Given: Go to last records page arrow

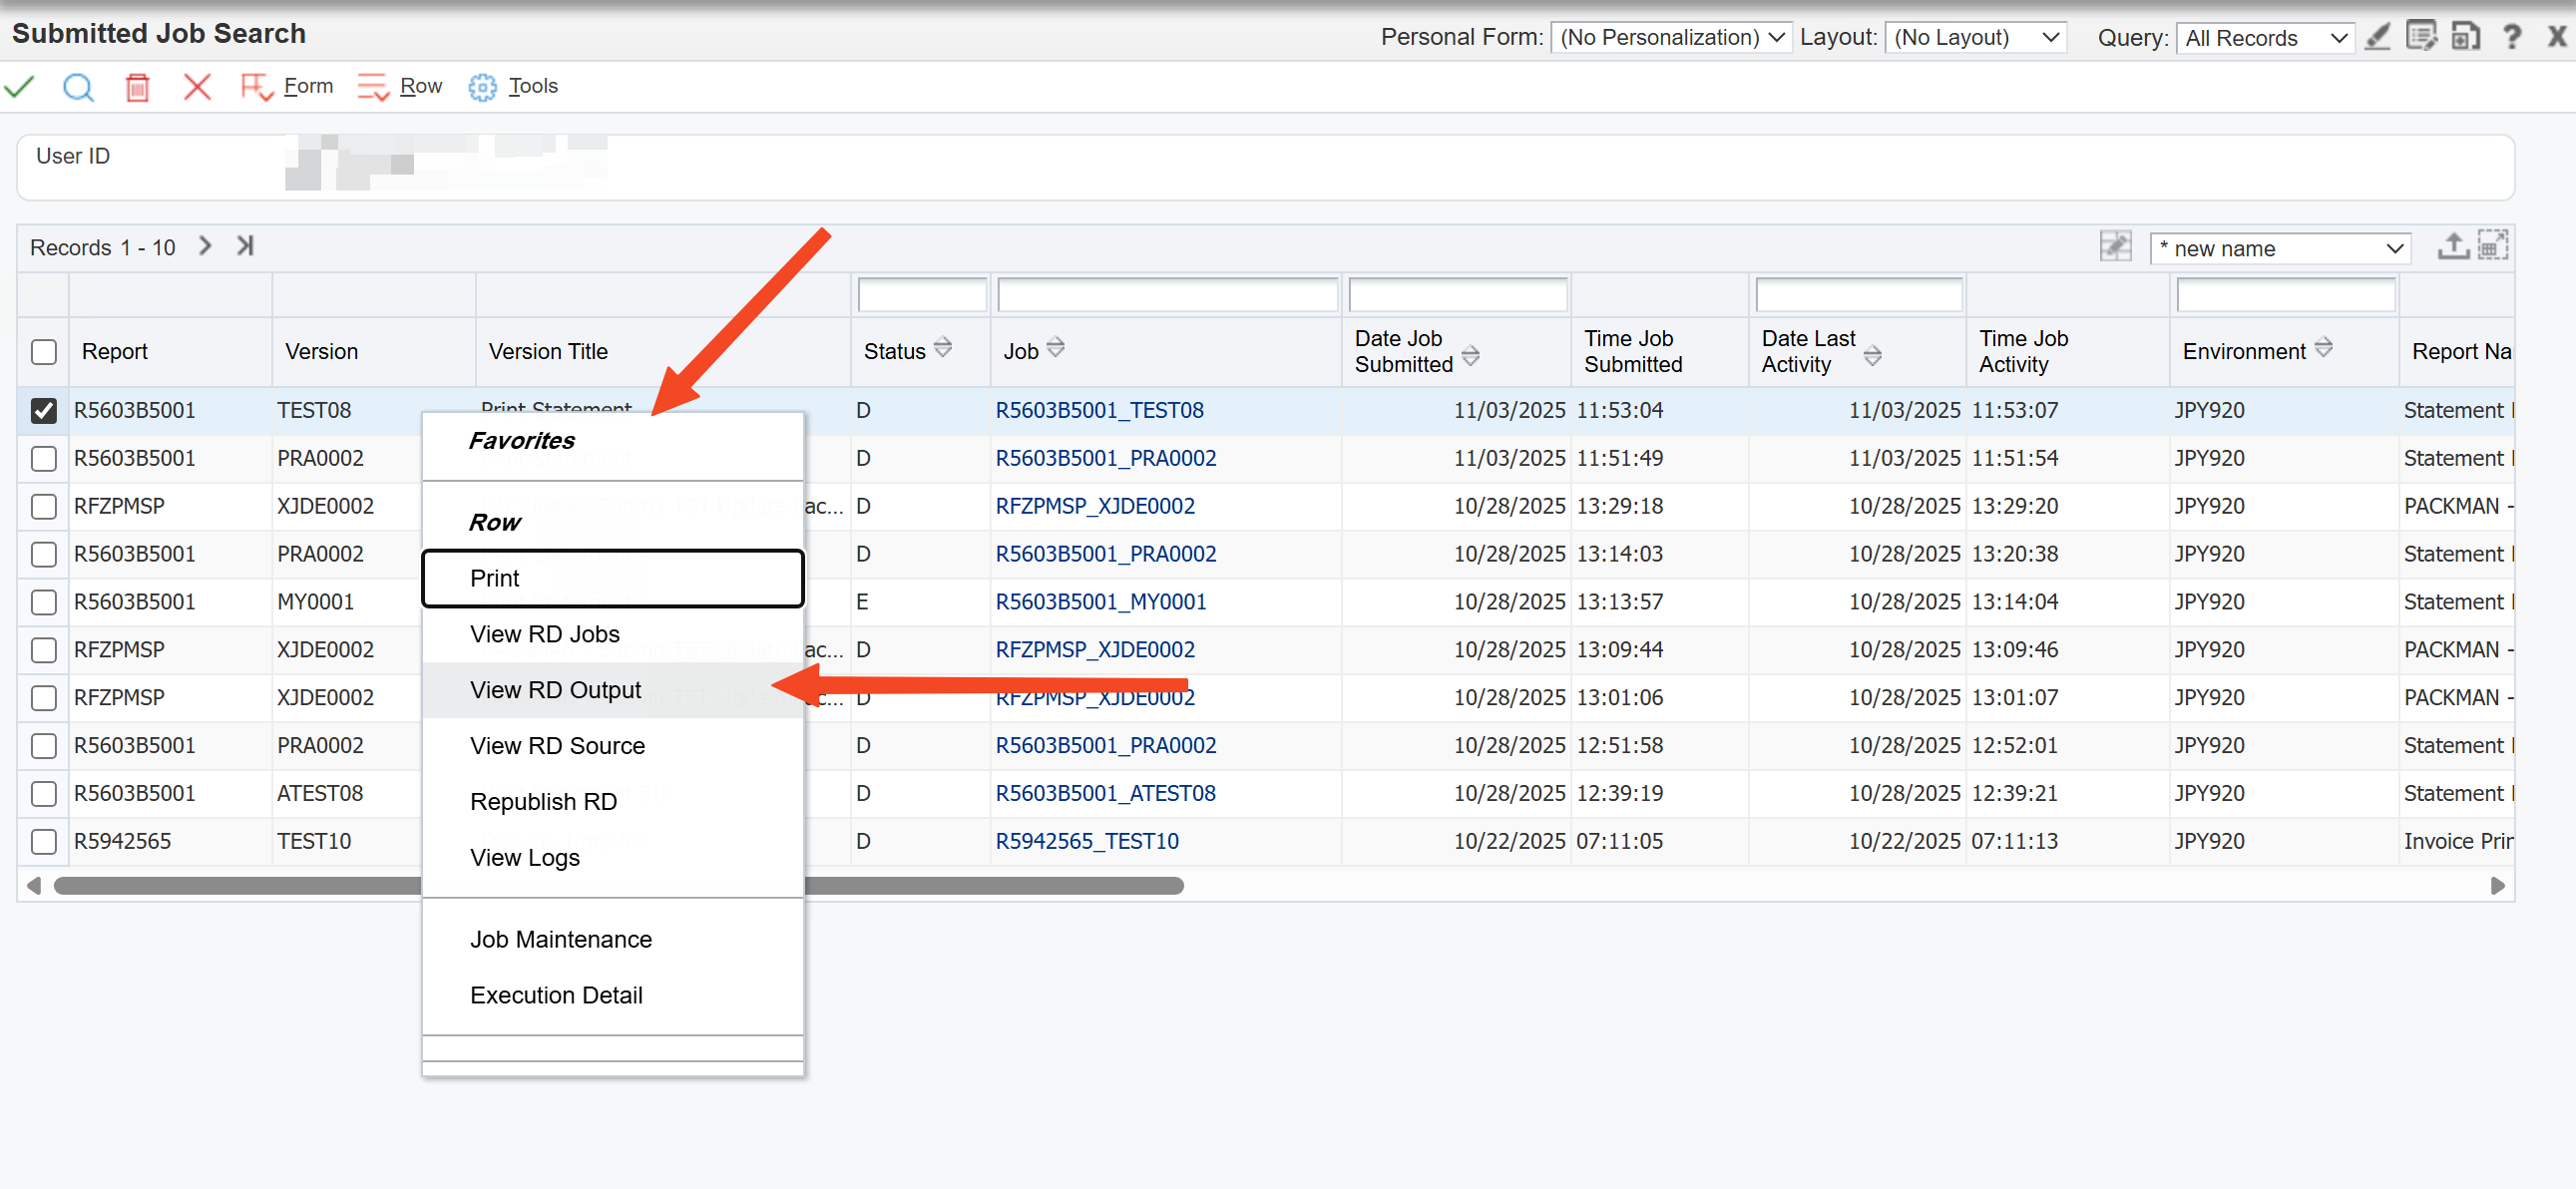Looking at the screenshot, I should (x=245, y=246).
